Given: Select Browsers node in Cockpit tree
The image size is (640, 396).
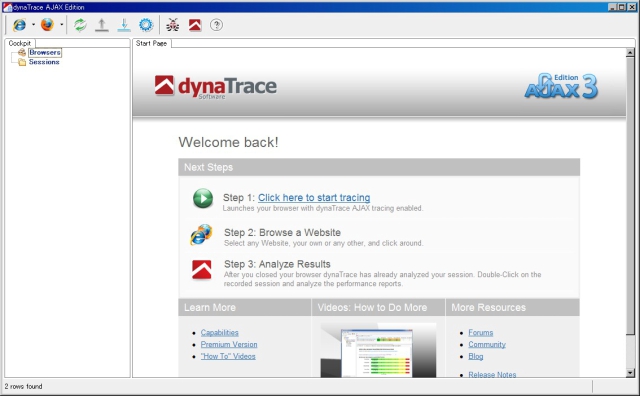Looking at the screenshot, I should pyautogui.click(x=44, y=53).
